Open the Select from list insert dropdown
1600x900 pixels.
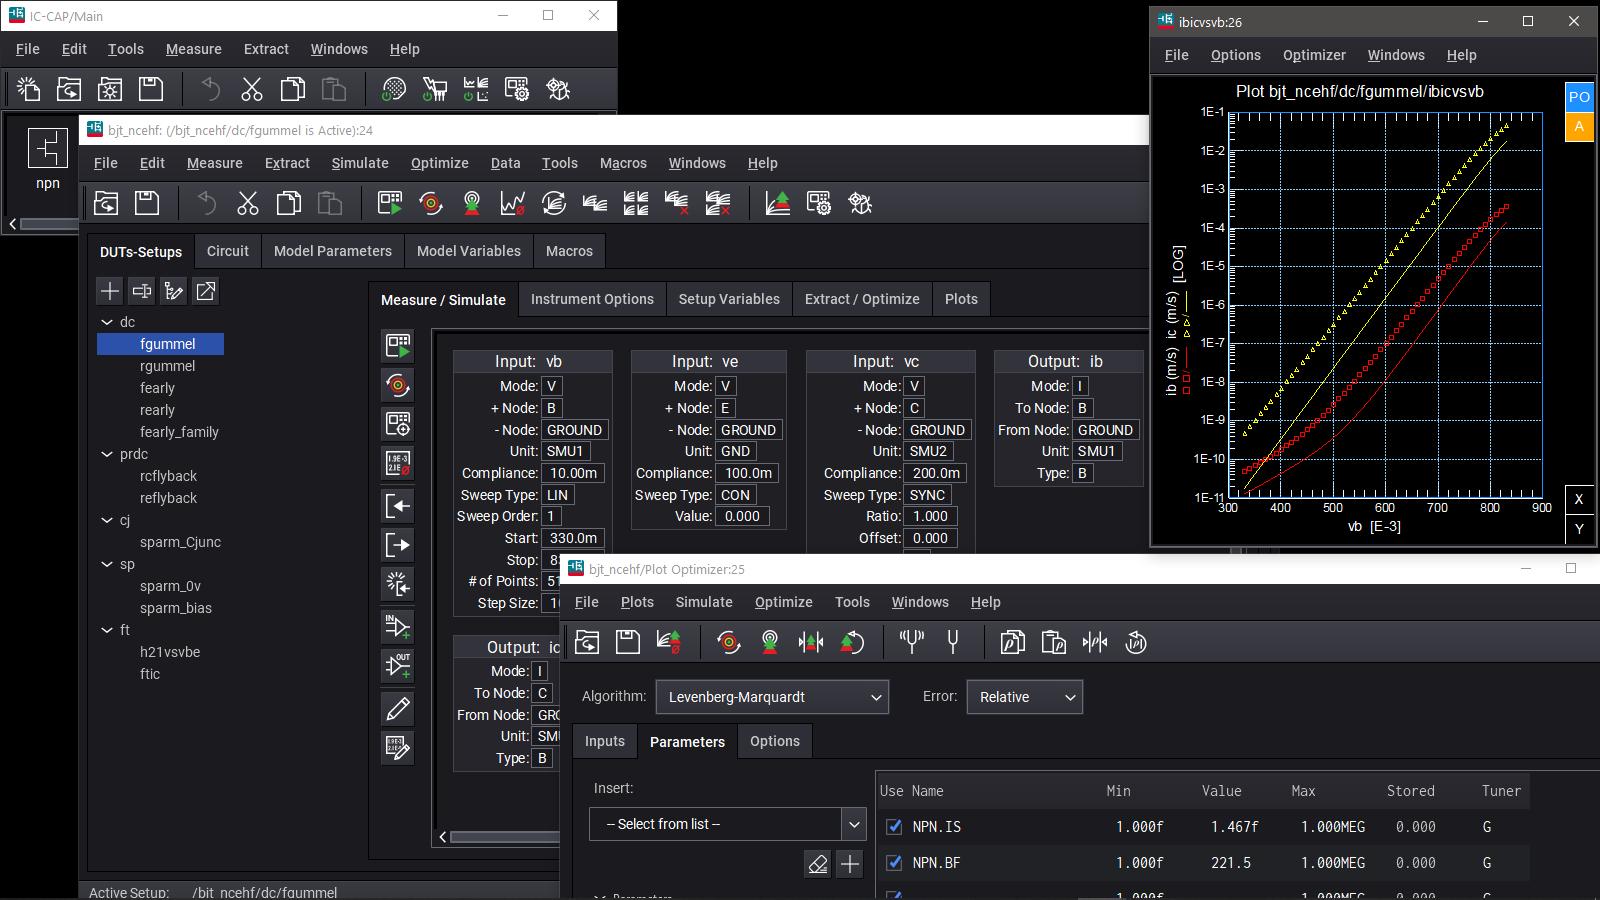[x=727, y=824]
